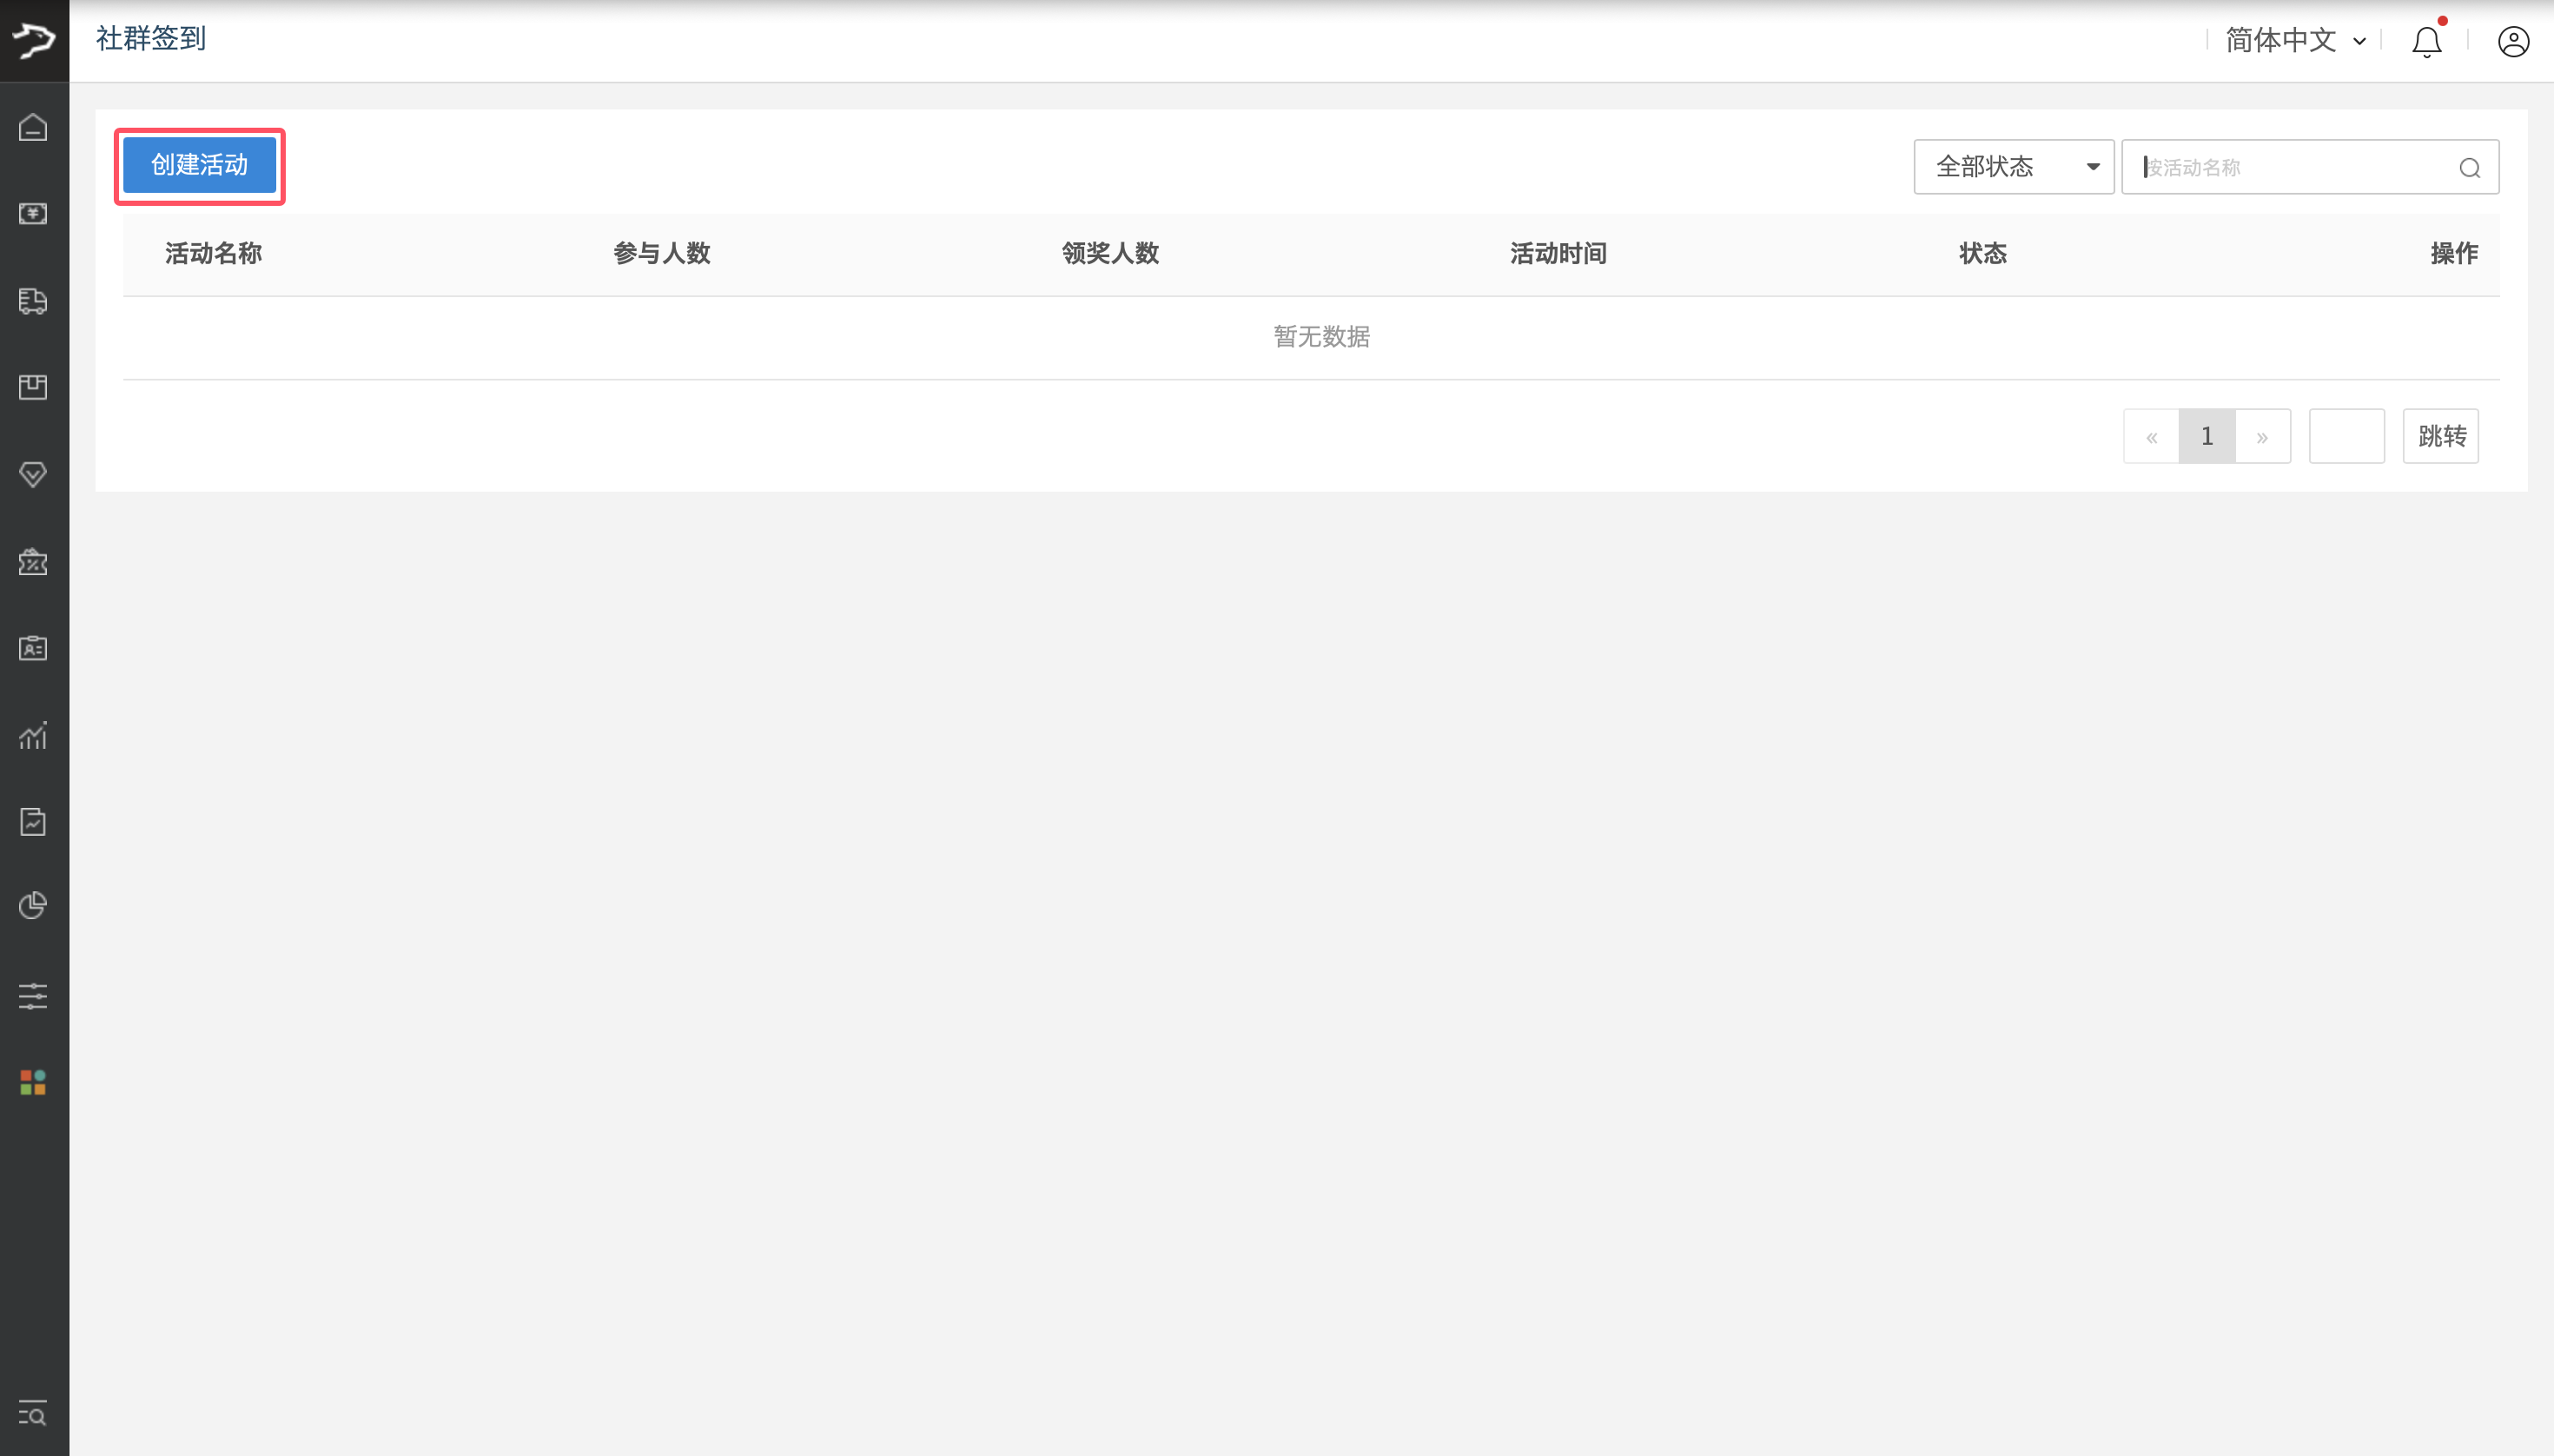Open the delivery truck sidebar icon
The width and height of the screenshot is (2554, 1456).
[33, 301]
